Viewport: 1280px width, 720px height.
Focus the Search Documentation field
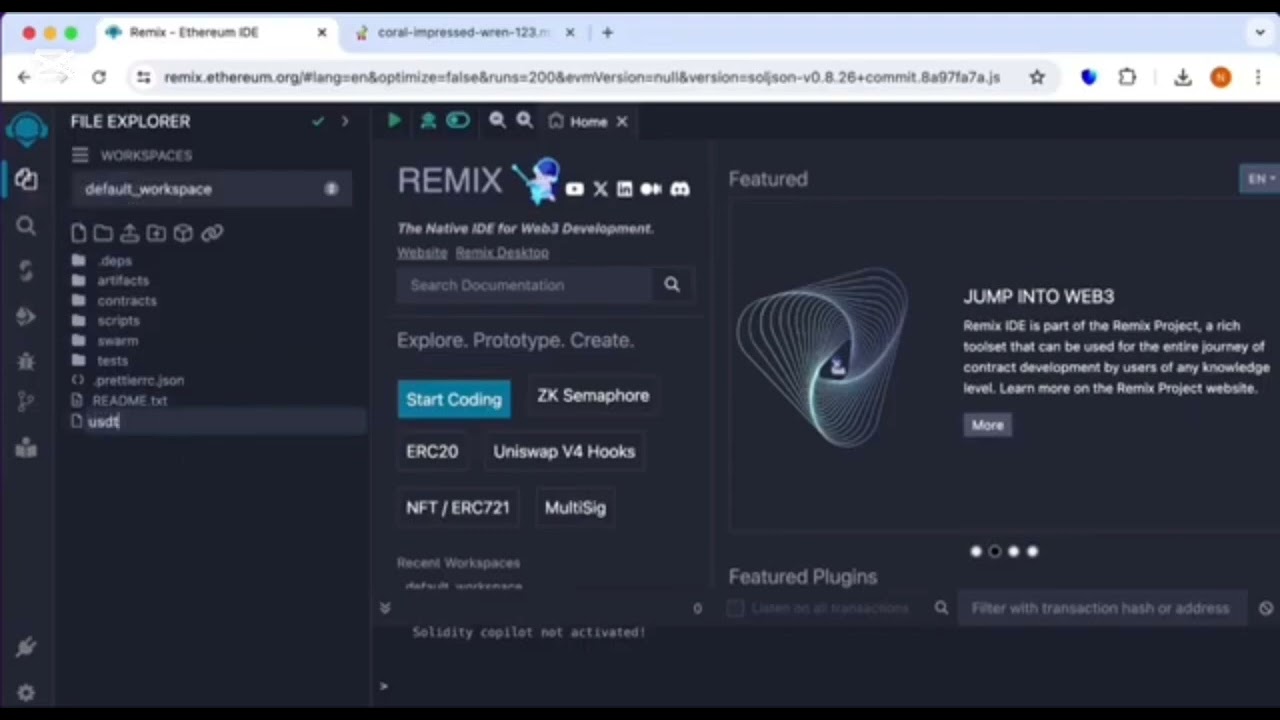(x=525, y=285)
